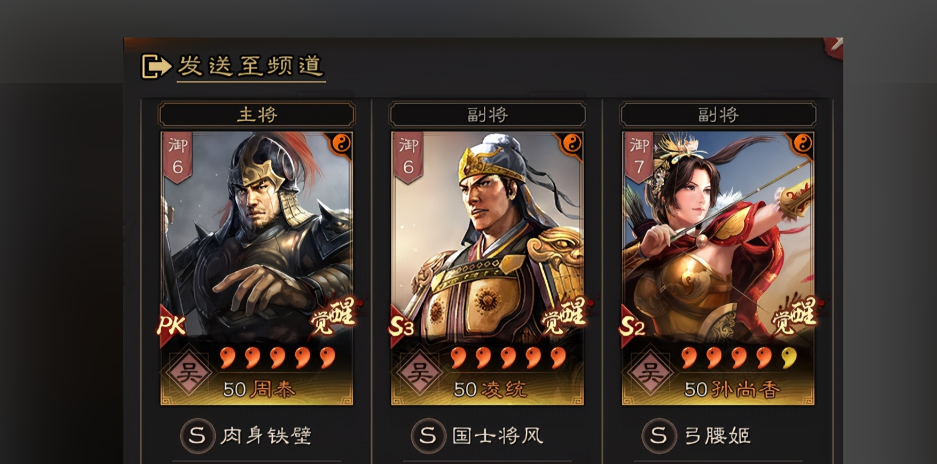
Task: Click the PK badge on 周泰 card
Action: 172,325
